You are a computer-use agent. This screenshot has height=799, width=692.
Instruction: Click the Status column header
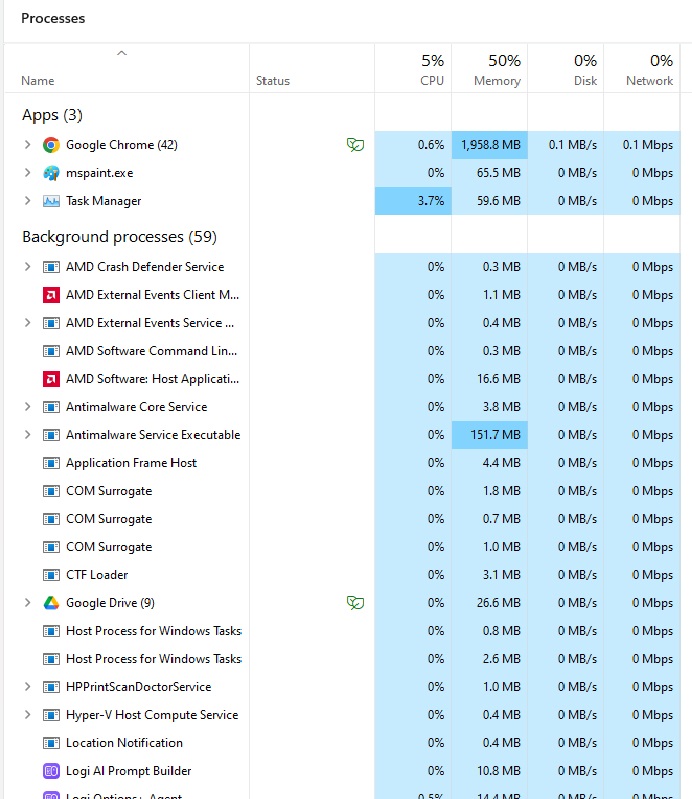272,80
